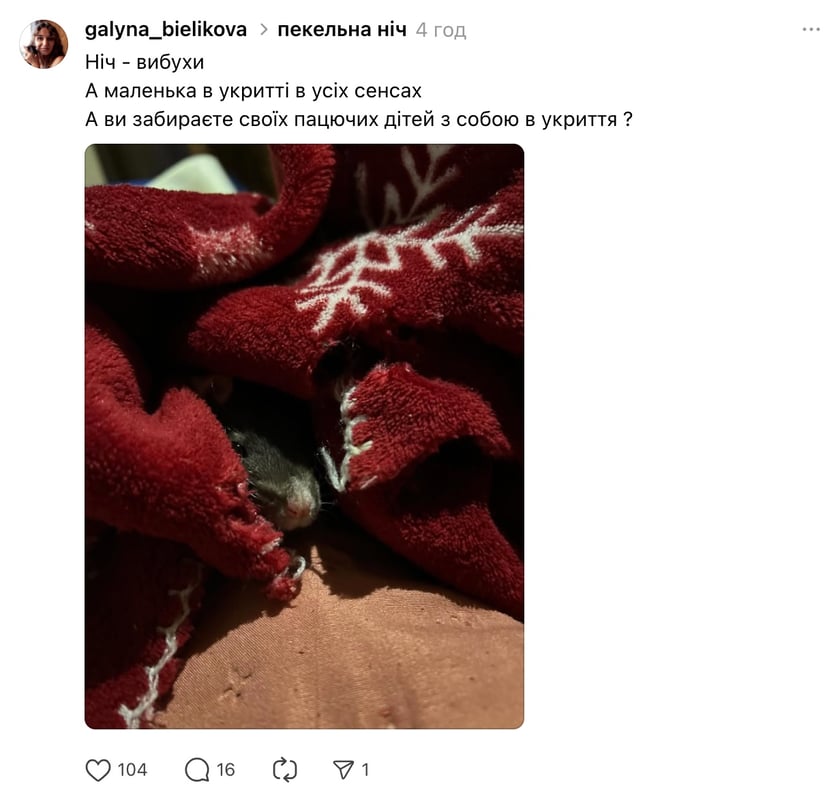Open the galyna_bielikova username link
The image size is (840, 790).
166,30
